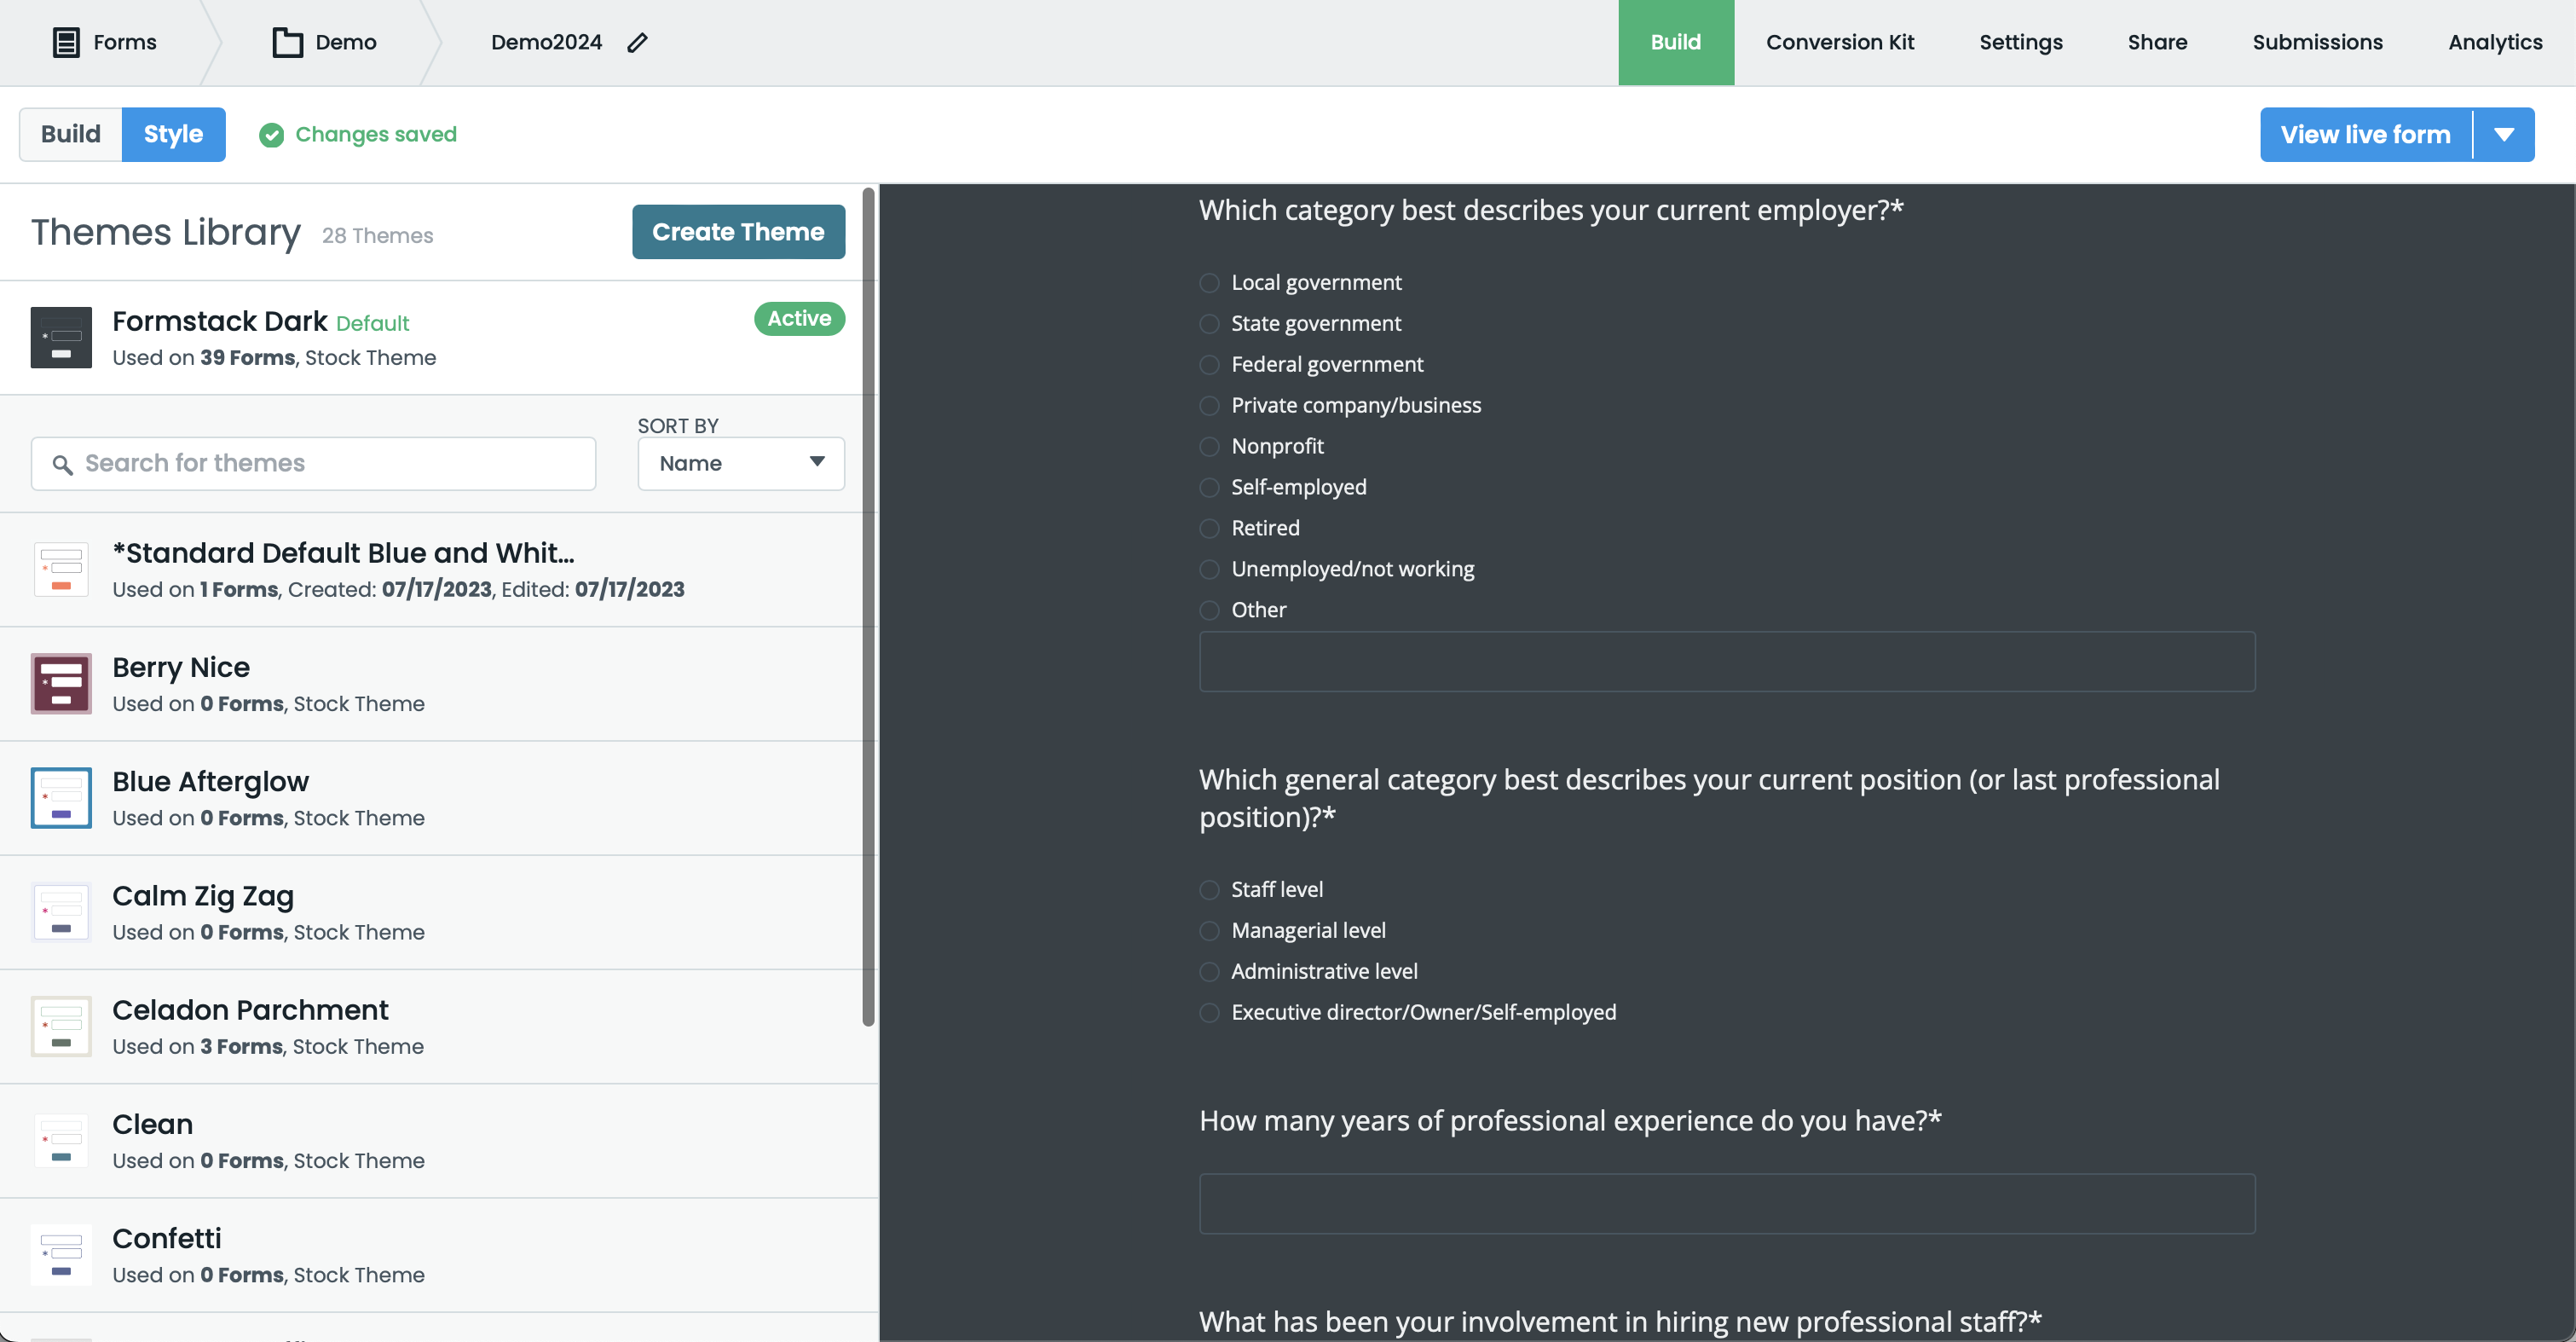Select the Clean theme name
Screen dimensions: 2576x1342
152,1124
